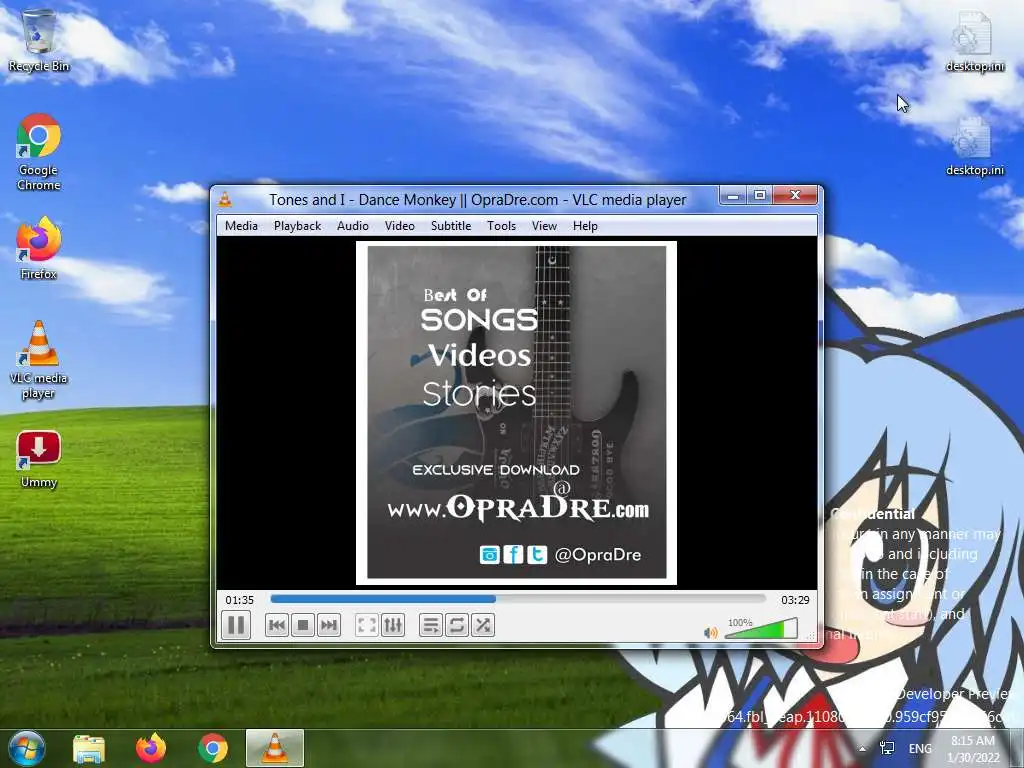This screenshot has height=768, width=1024.
Task: Select Firefox desktop shortcut
Action: click(x=39, y=248)
